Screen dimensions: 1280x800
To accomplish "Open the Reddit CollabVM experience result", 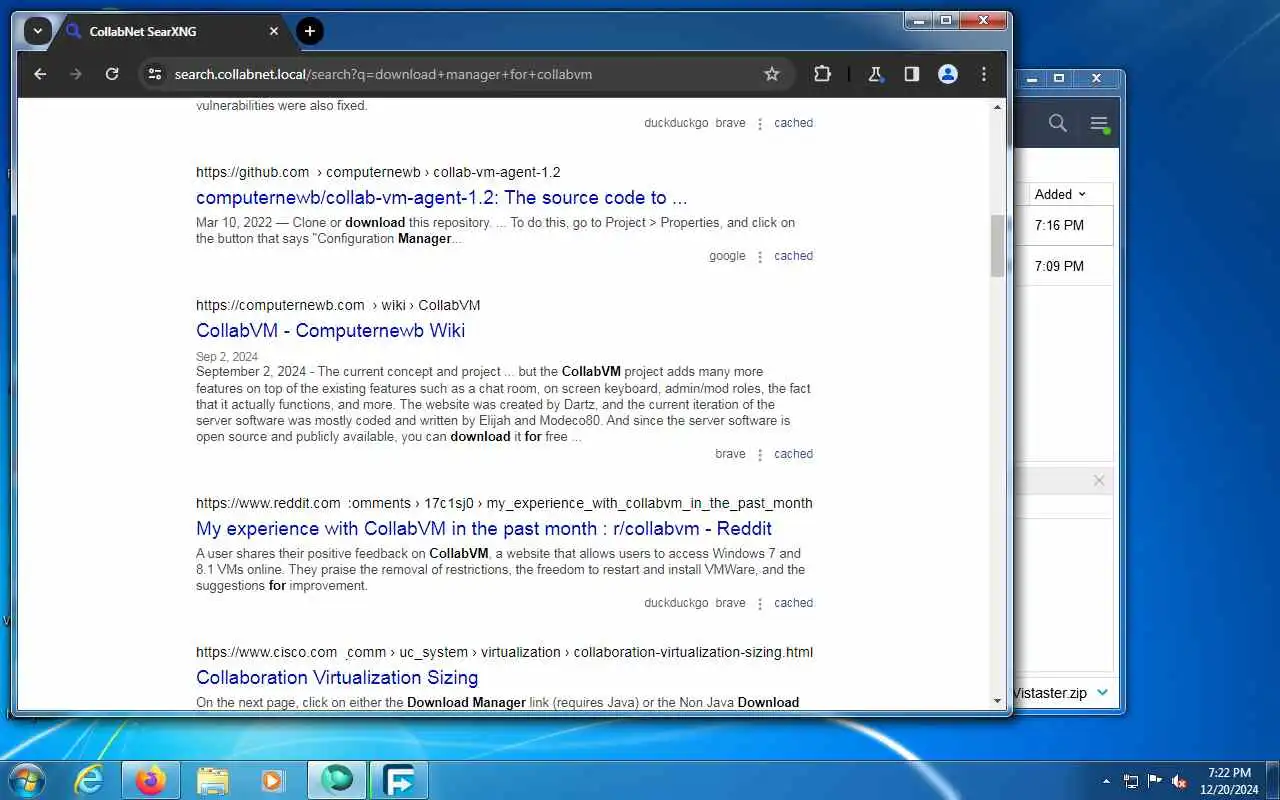I will 484,529.
